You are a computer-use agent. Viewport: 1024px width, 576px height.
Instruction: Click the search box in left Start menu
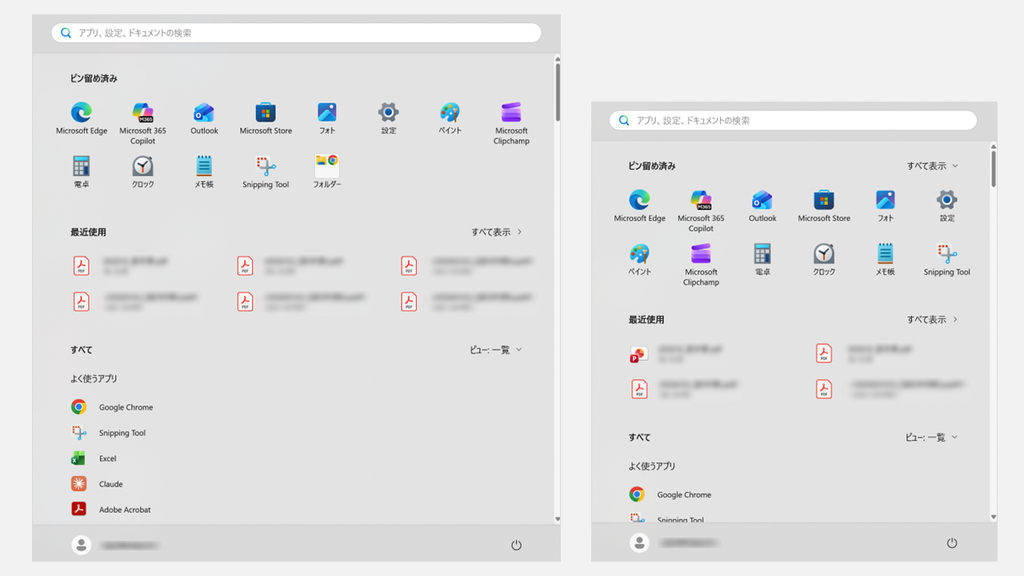(296, 33)
